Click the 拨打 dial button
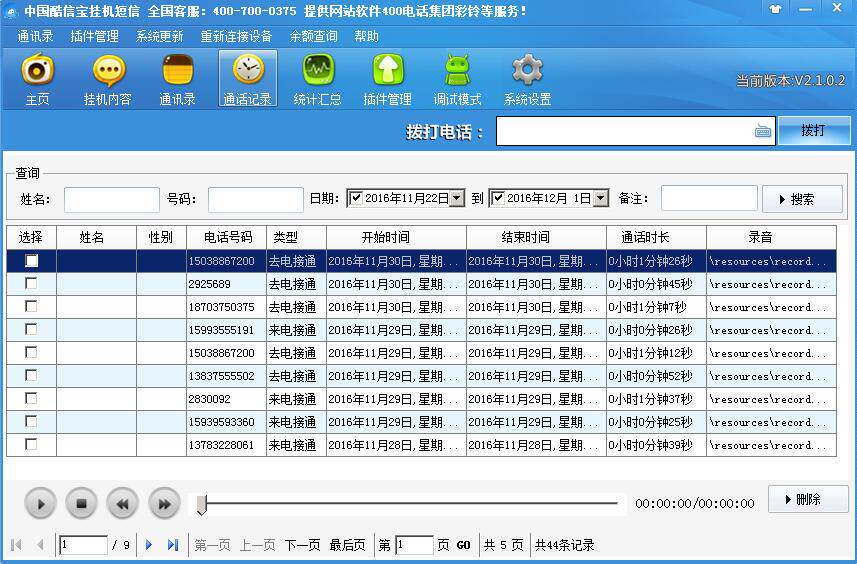 point(814,131)
